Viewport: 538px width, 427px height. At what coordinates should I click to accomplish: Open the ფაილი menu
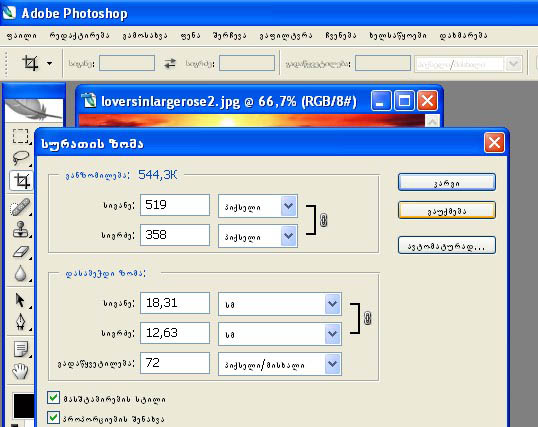coord(22,35)
